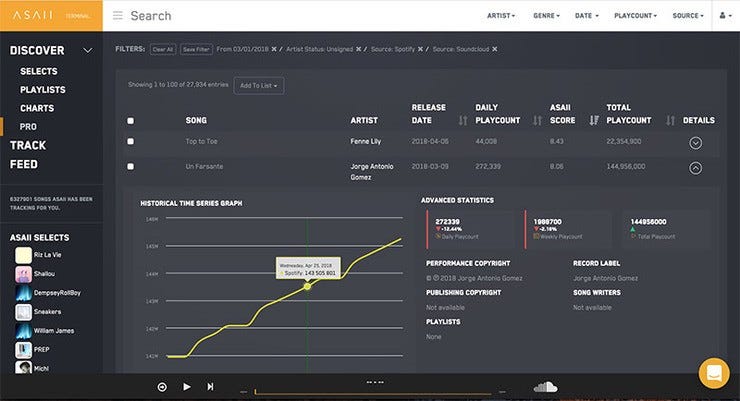Open DISCOVER in sidebar

click(x=37, y=50)
